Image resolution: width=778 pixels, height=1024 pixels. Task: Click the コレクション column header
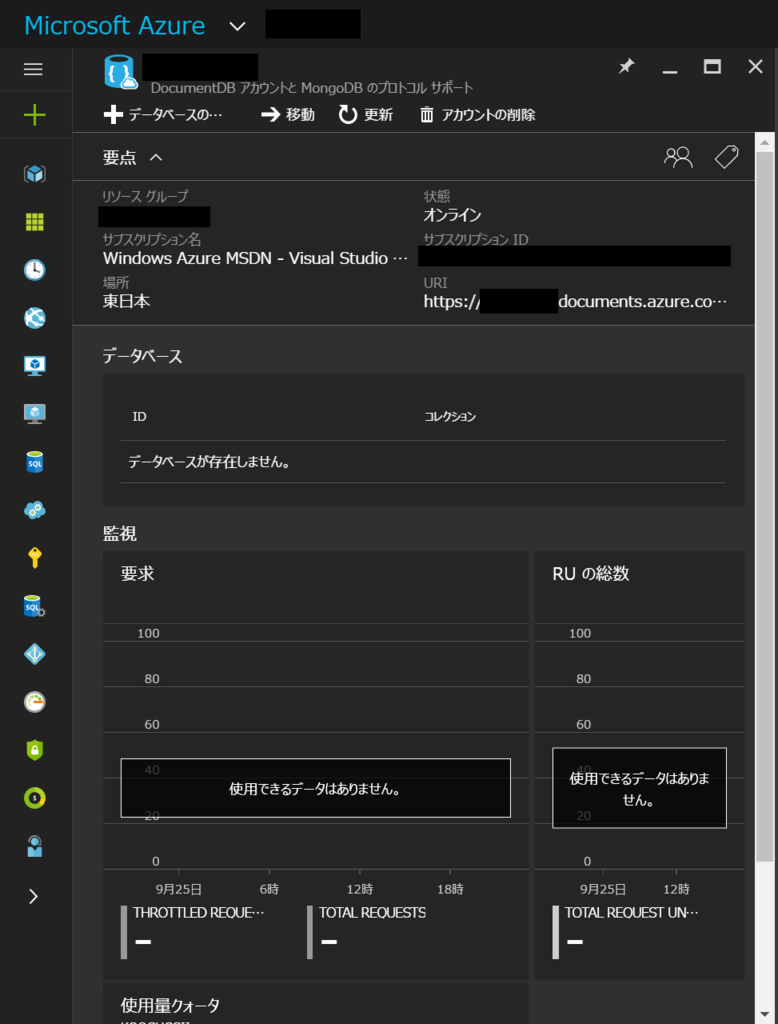450,417
